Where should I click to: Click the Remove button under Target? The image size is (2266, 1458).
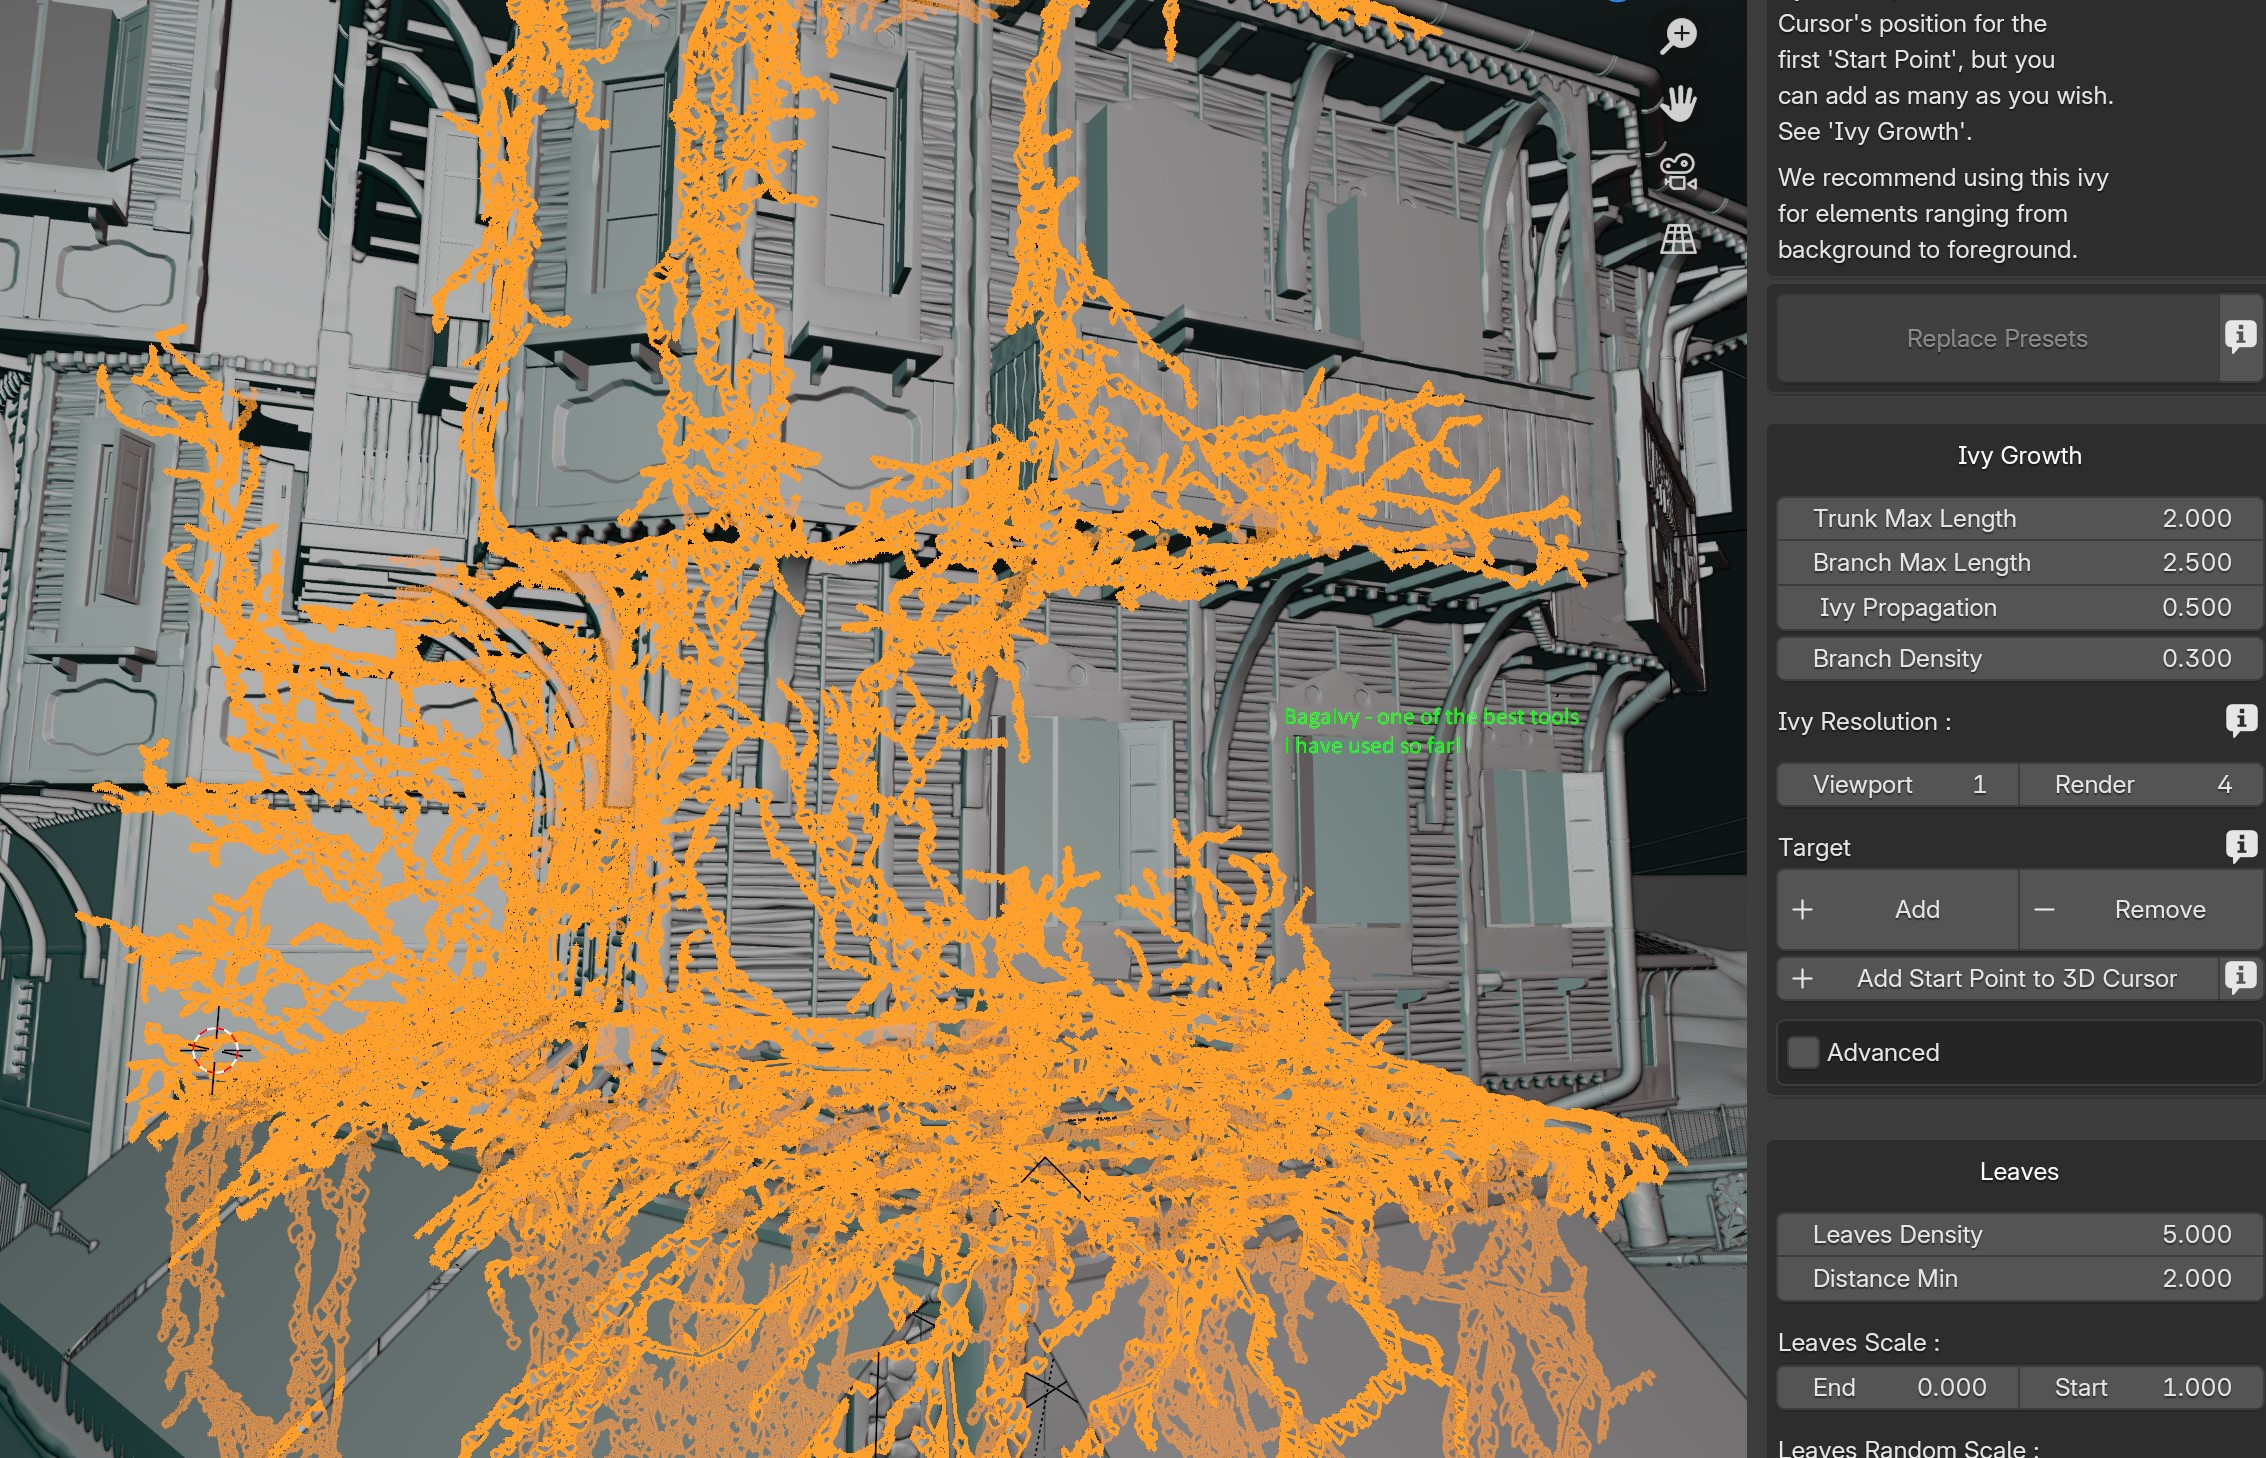coord(2160,910)
